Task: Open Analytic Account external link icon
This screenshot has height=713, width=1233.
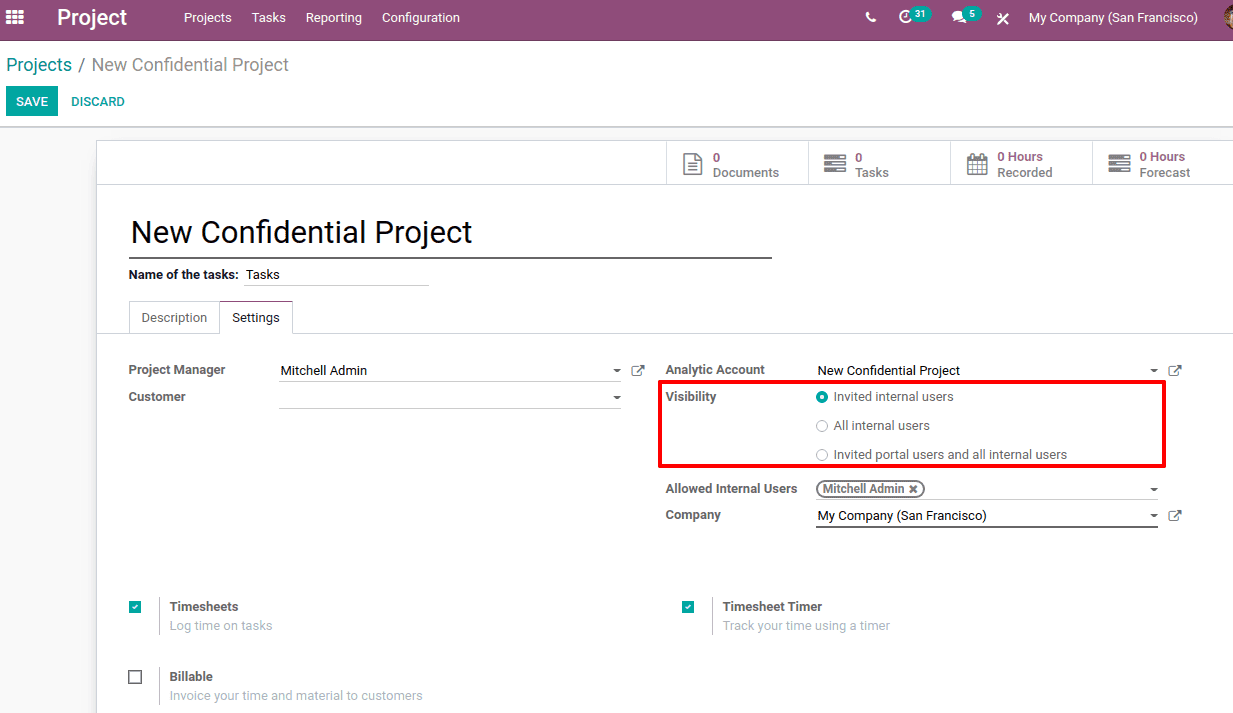Action: [1175, 371]
